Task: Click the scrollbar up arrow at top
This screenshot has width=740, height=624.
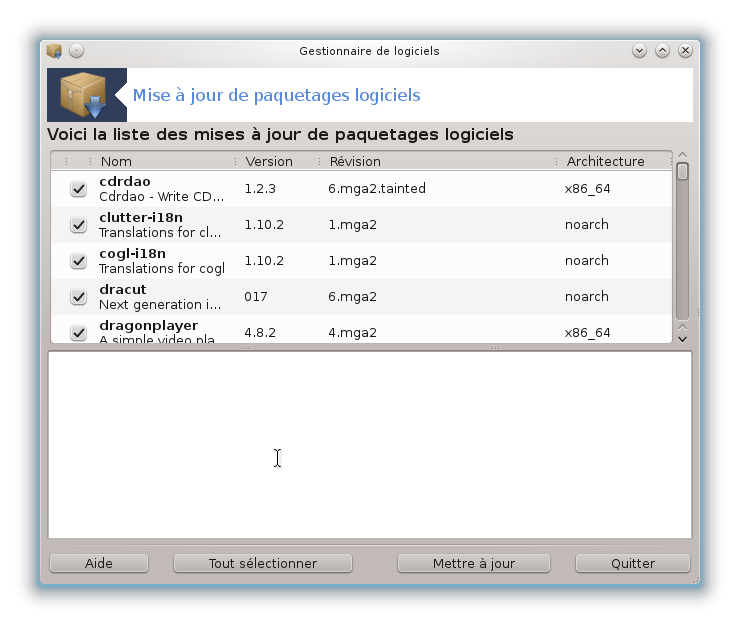Action: click(x=682, y=155)
